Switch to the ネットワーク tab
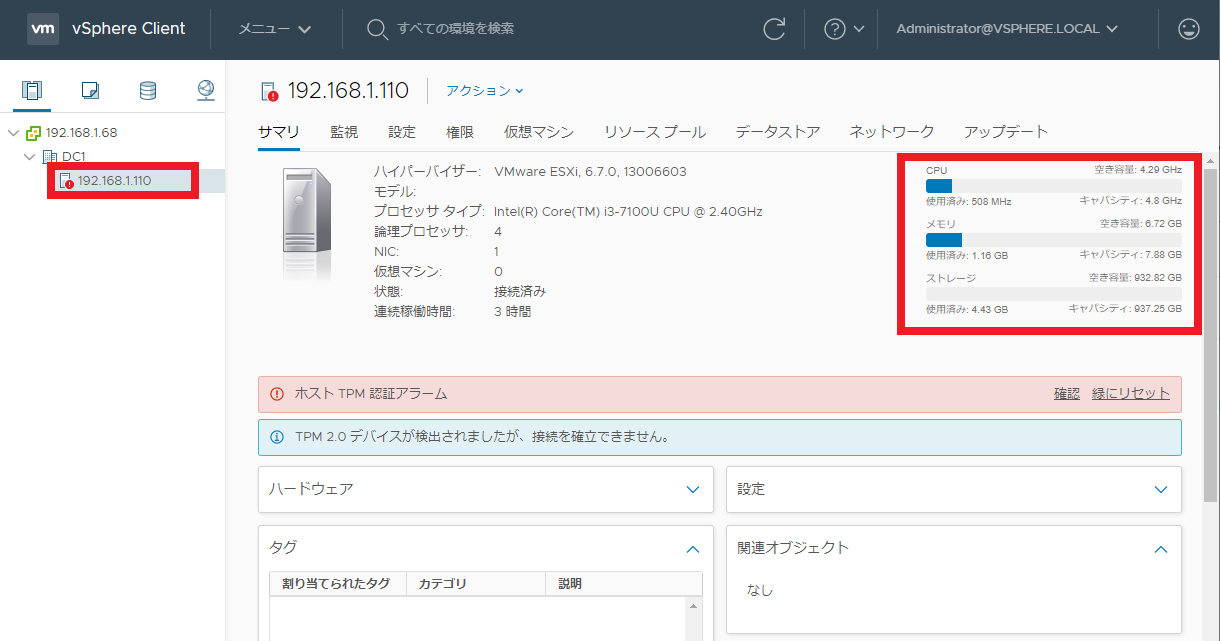 [x=892, y=132]
